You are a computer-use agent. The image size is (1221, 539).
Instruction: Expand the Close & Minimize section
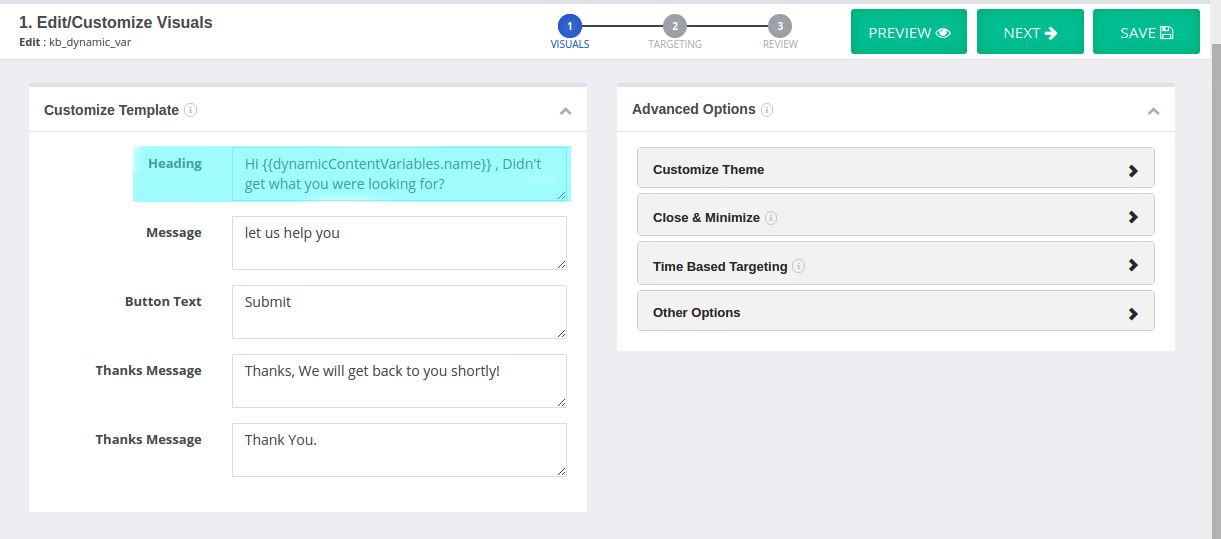[896, 215]
